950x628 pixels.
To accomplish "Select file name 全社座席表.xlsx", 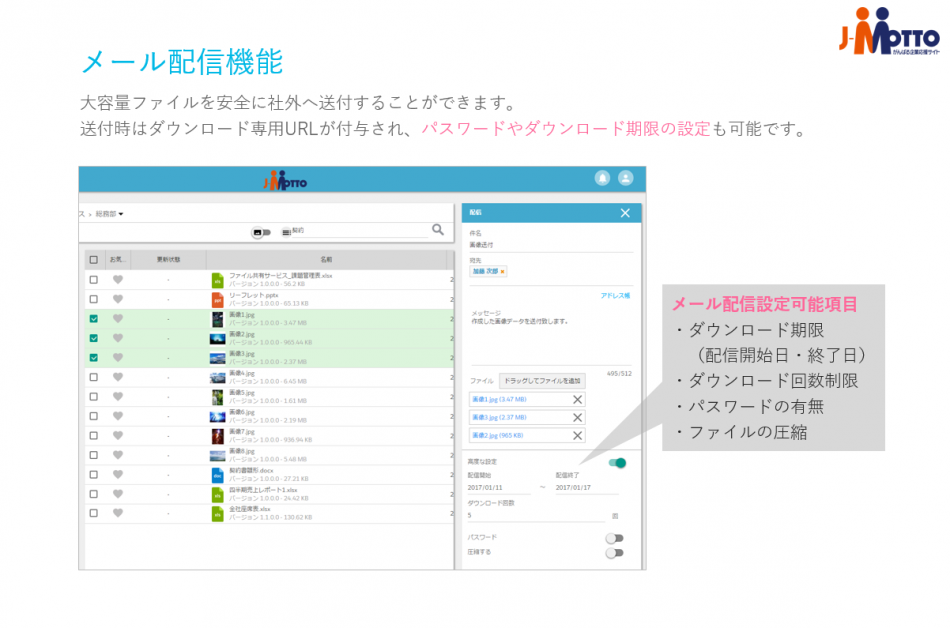I will click(250, 509).
